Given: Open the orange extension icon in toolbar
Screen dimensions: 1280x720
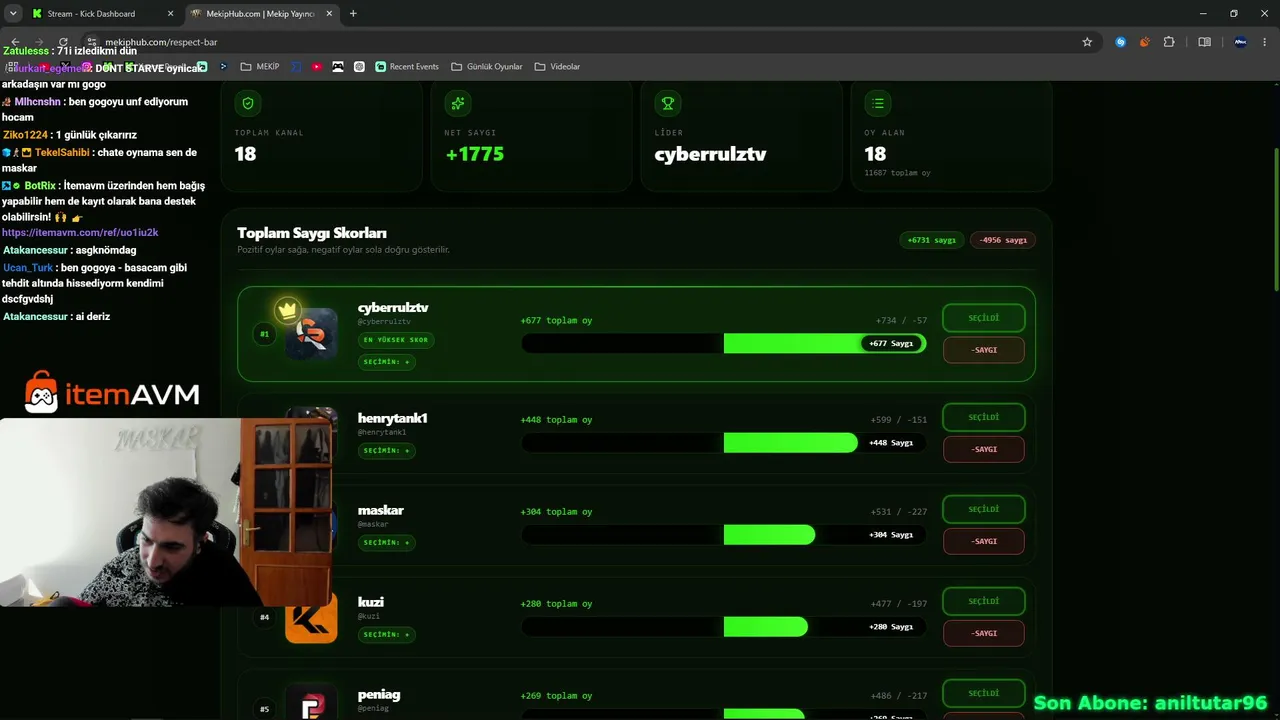Looking at the screenshot, I should point(1144,42).
